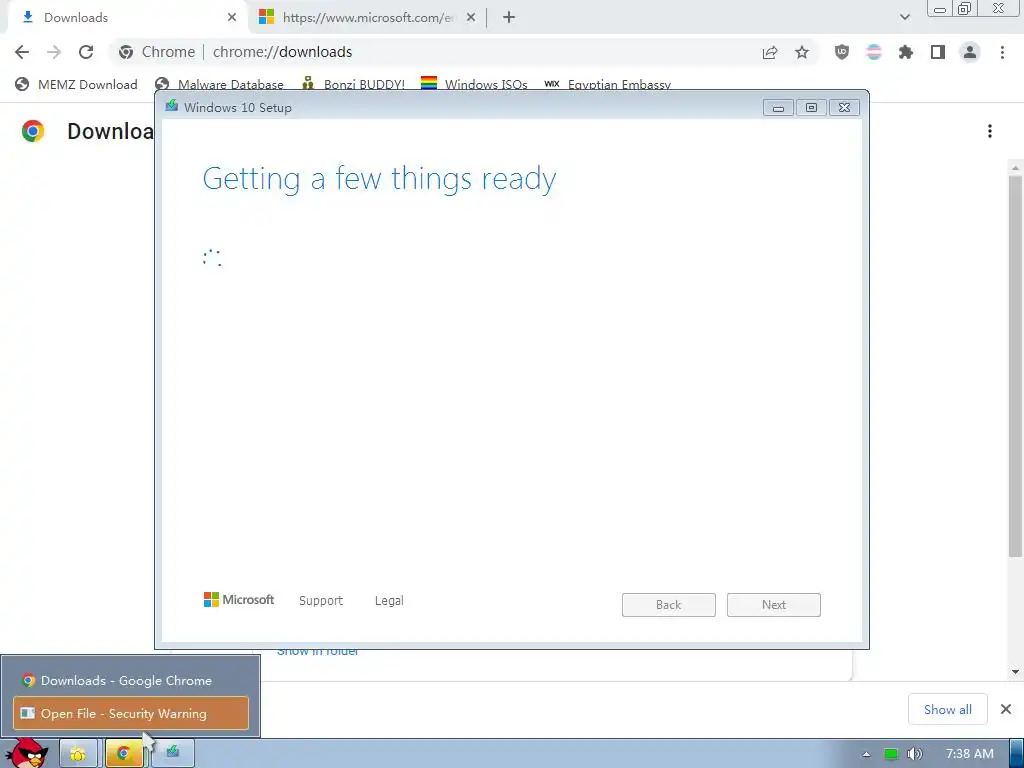The image size is (1024, 768).
Task: Open the volume speaker tray icon
Action: click(x=915, y=754)
